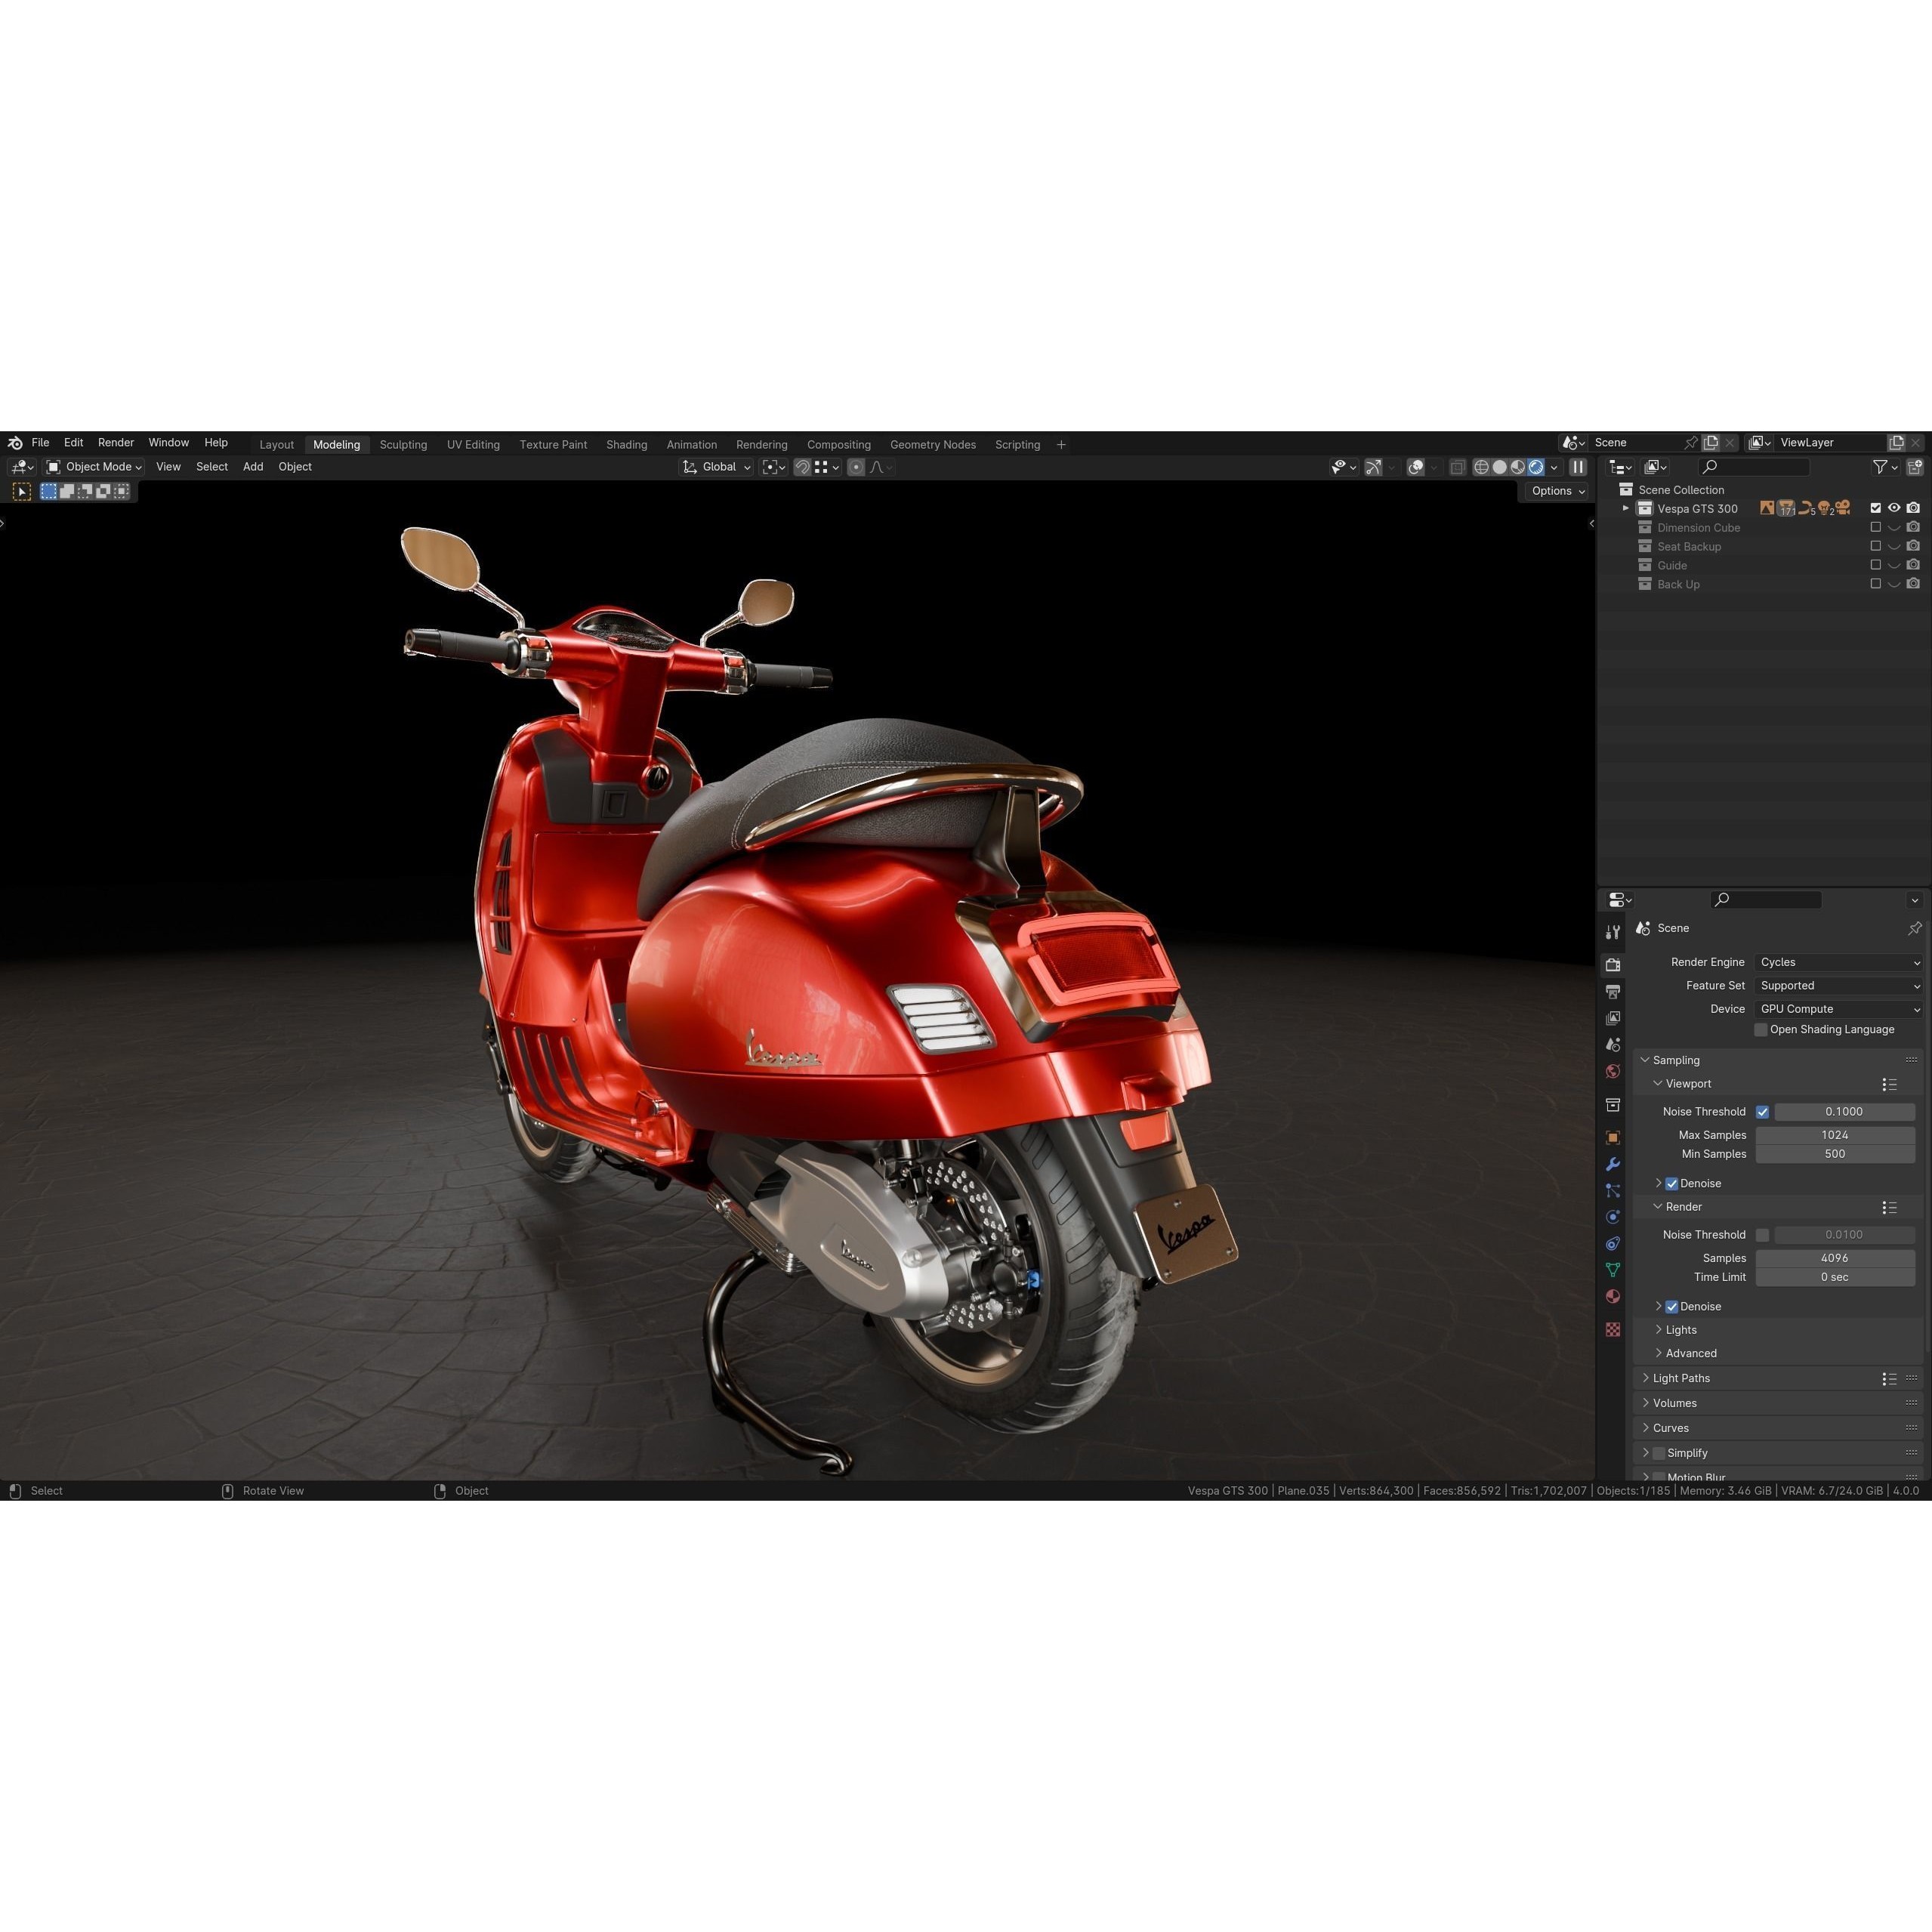The image size is (1932, 1932).
Task: Click the Options button in the viewport
Action: [x=1557, y=491]
